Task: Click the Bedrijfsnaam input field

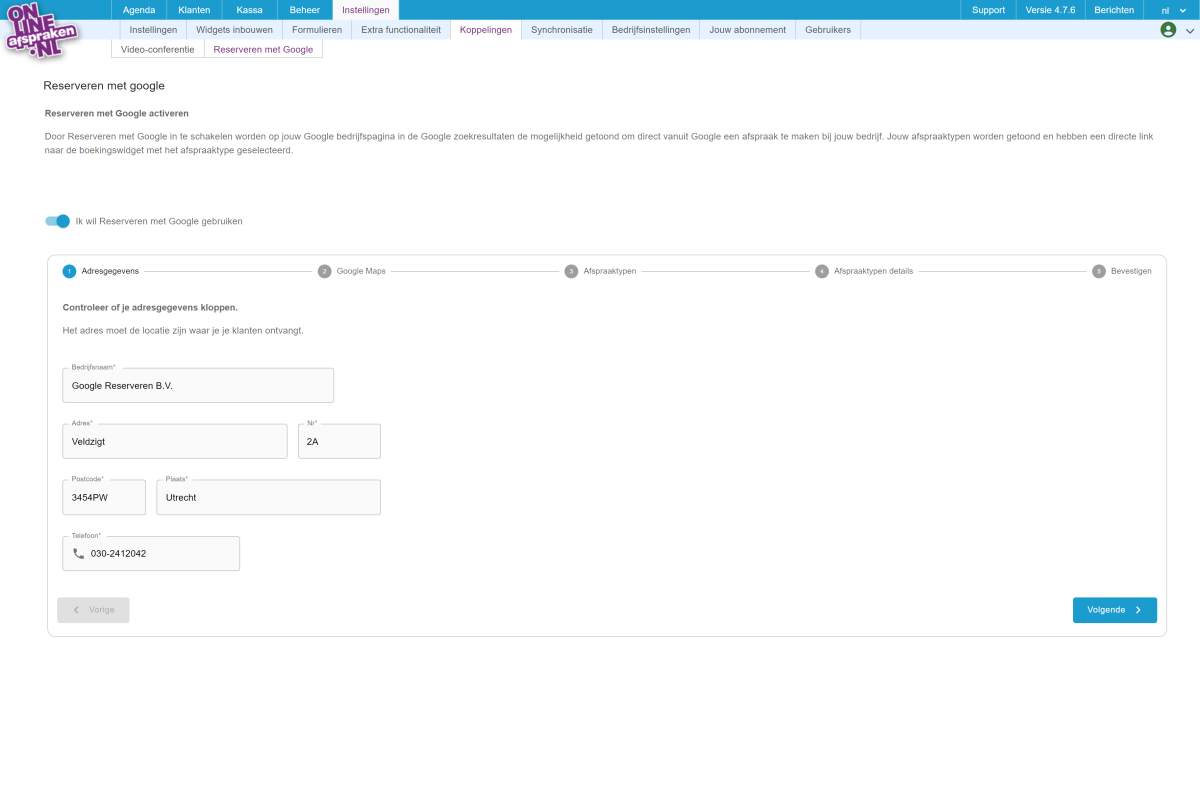Action: click(x=198, y=385)
